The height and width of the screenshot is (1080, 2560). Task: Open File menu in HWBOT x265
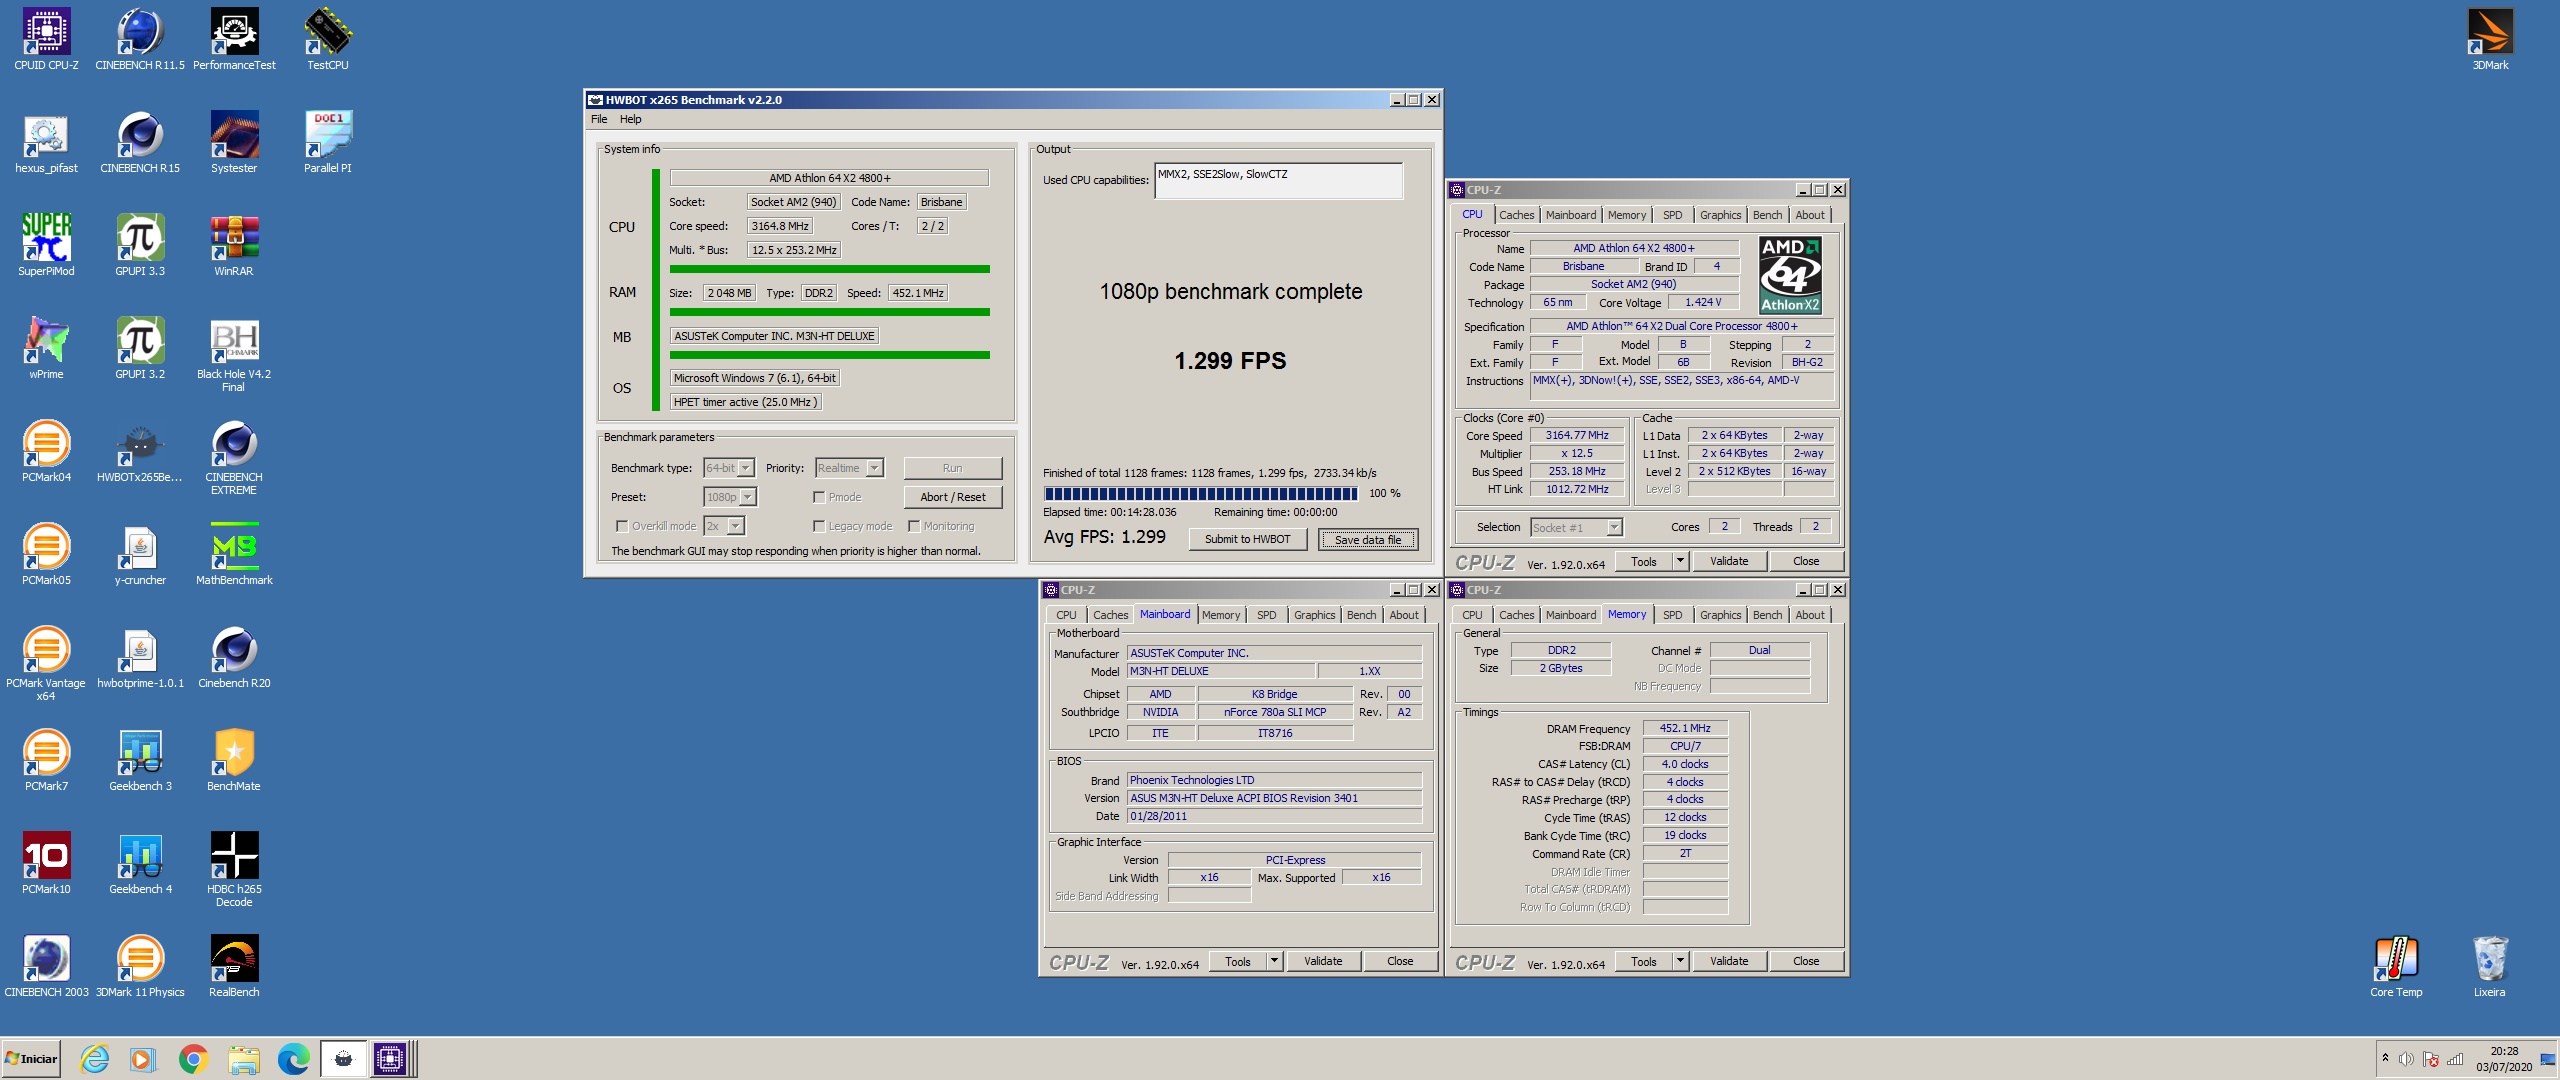(x=599, y=119)
